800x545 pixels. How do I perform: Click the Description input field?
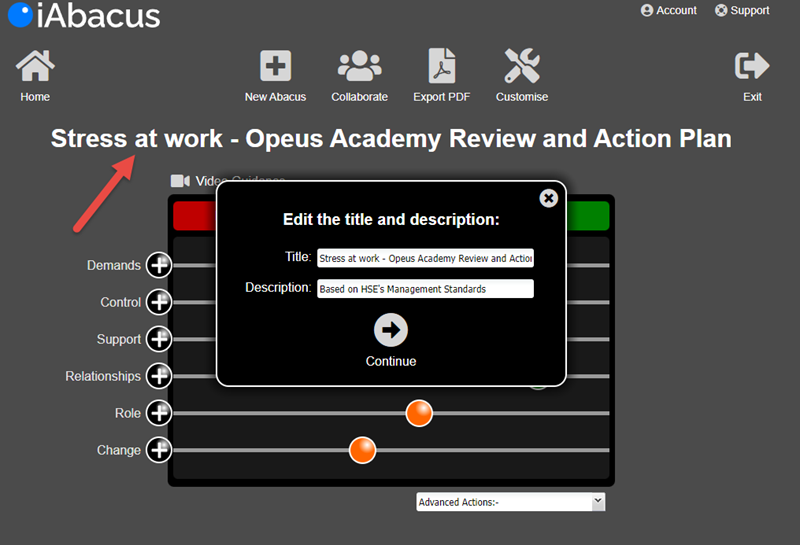pyautogui.click(x=425, y=289)
